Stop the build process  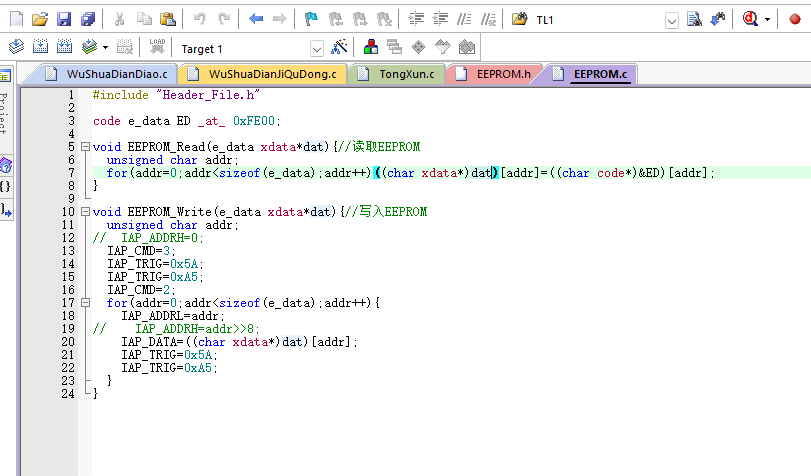[x=125, y=47]
